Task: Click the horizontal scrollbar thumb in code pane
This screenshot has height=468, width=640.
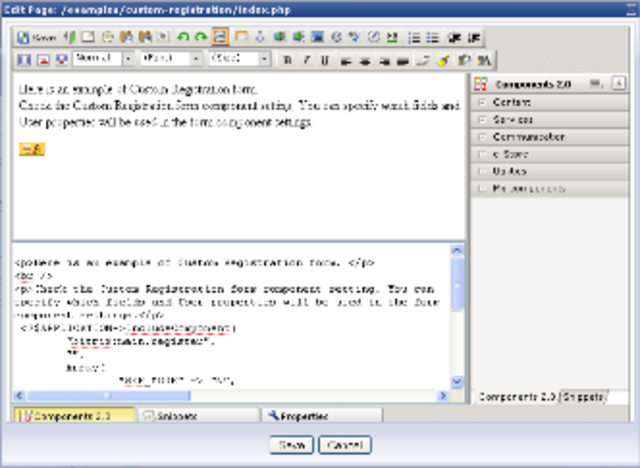Action: click(108, 395)
